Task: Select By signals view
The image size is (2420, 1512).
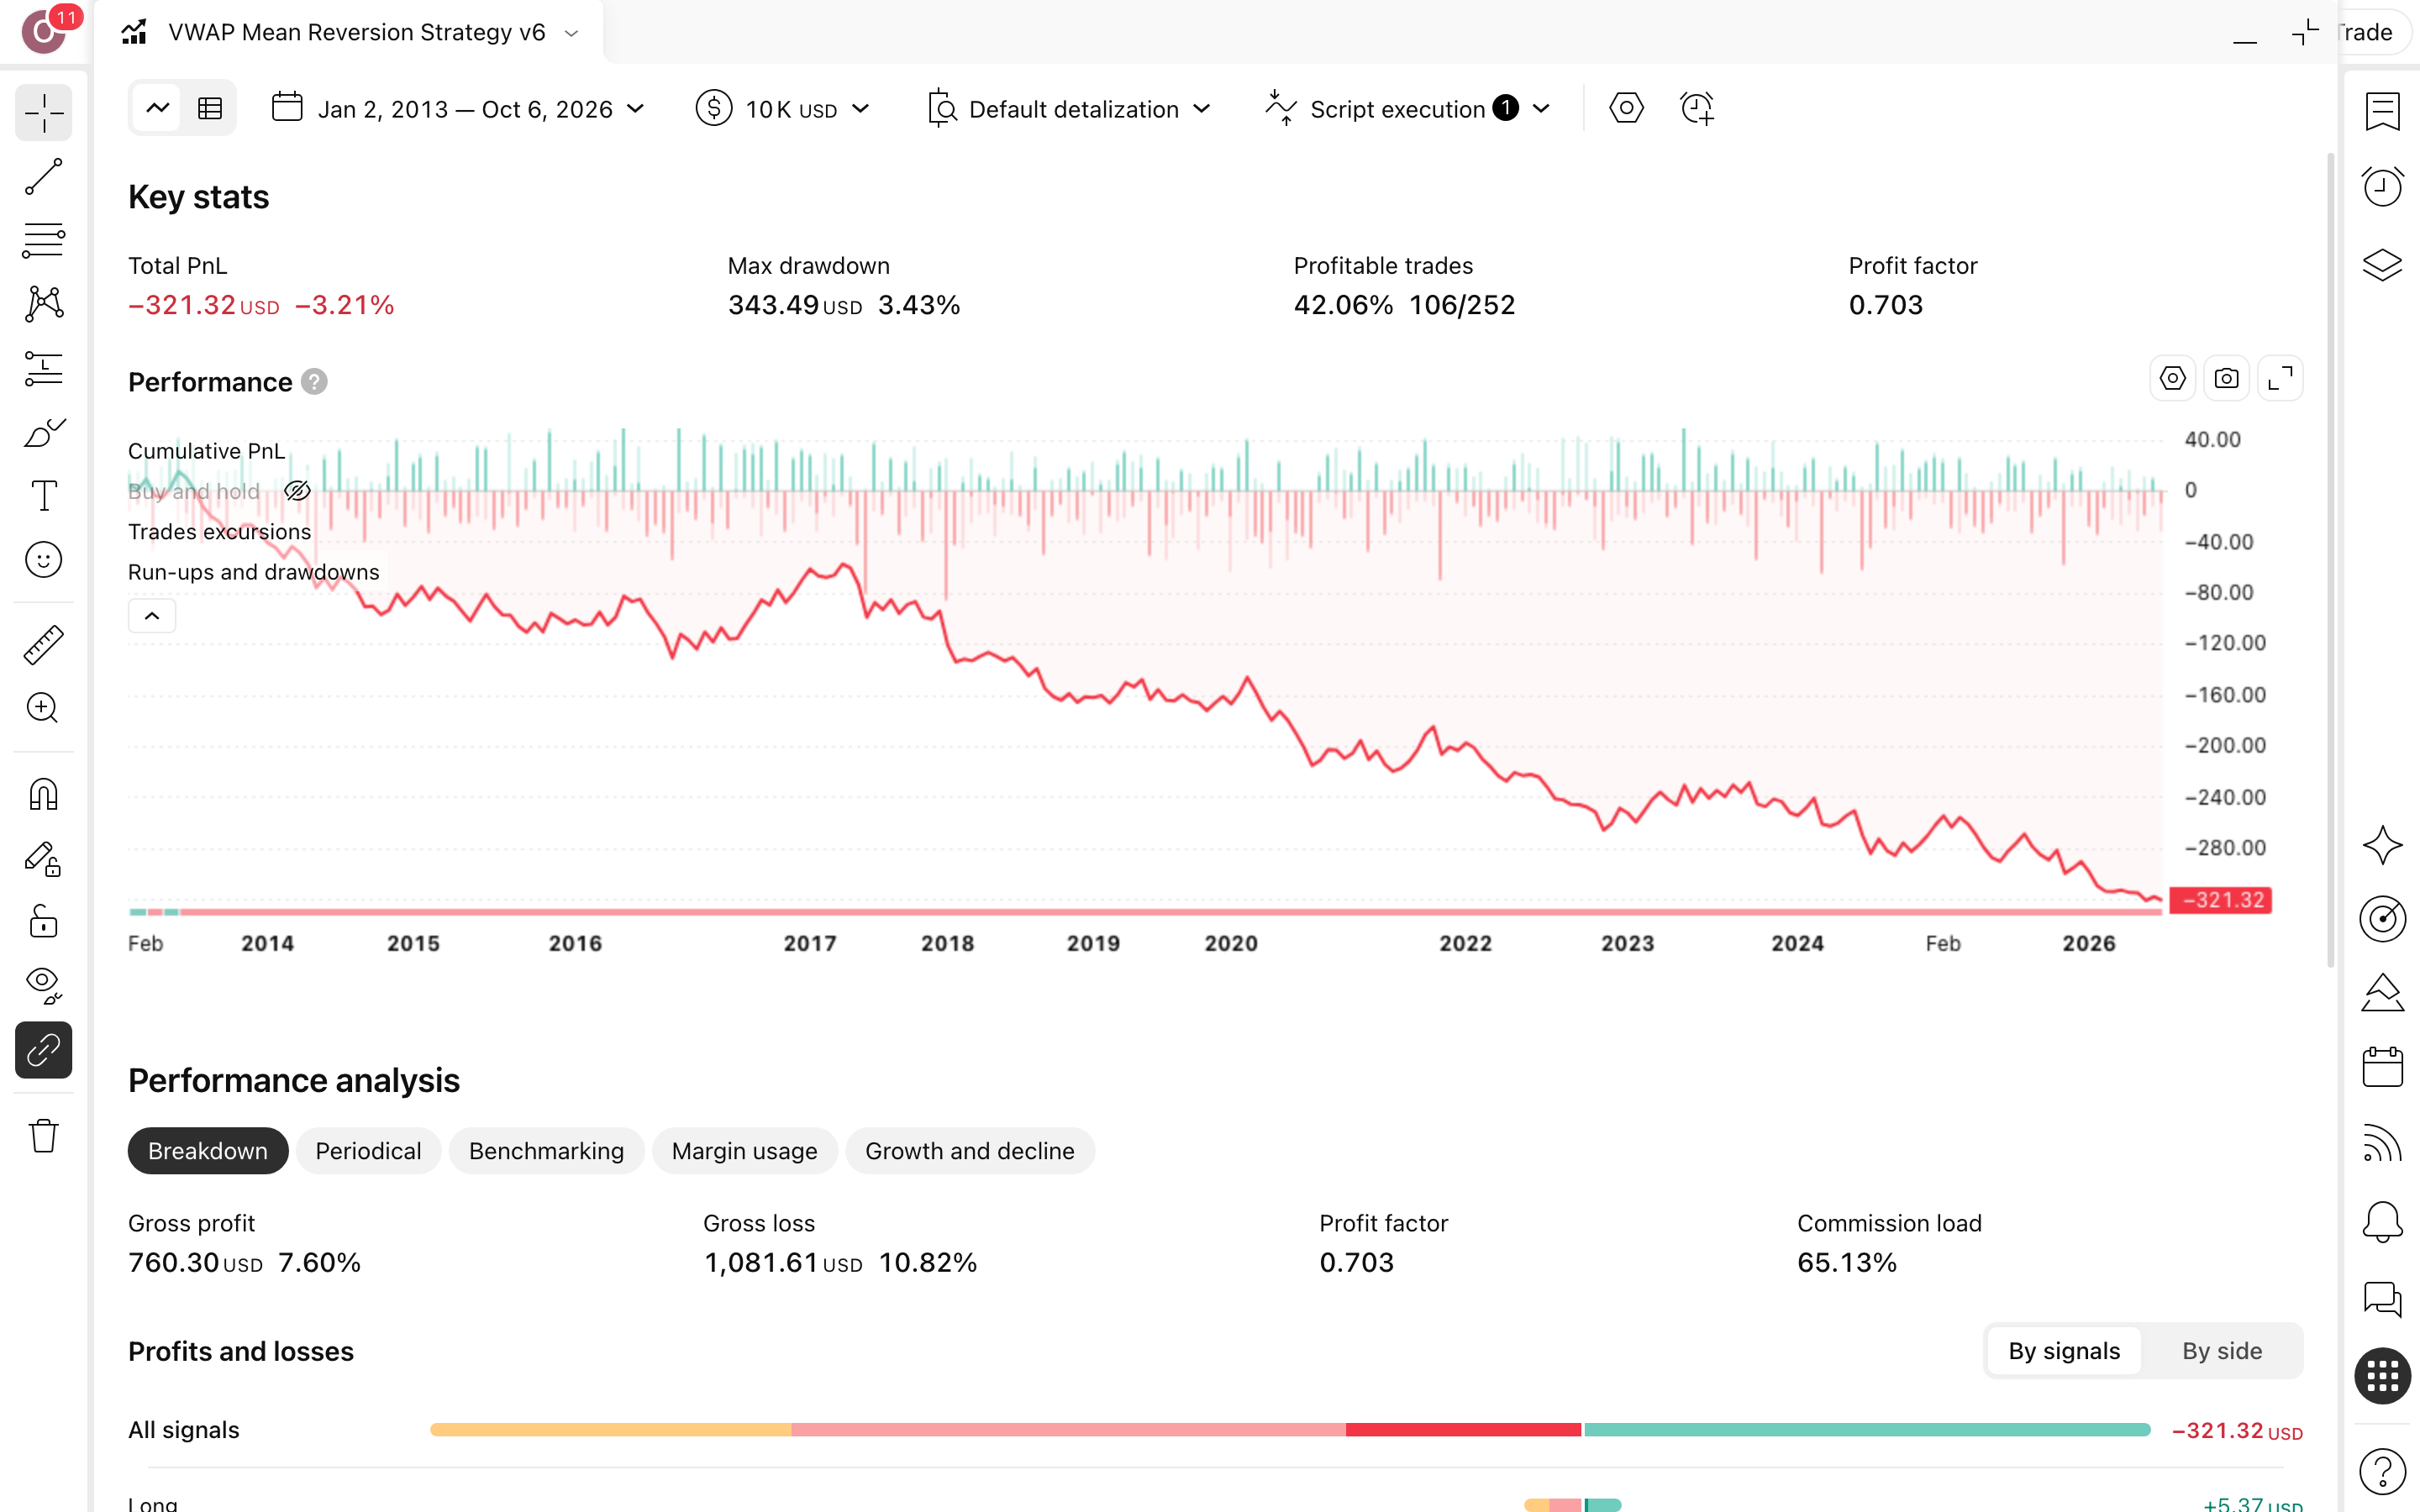Action: tap(2064, 1351)
